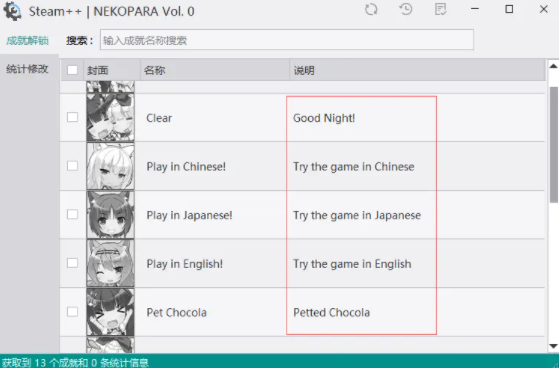Check the Play in Japanese! checkbox
Image resolution: width=559 pixels, height=368 pixels.
click(72, 214)
